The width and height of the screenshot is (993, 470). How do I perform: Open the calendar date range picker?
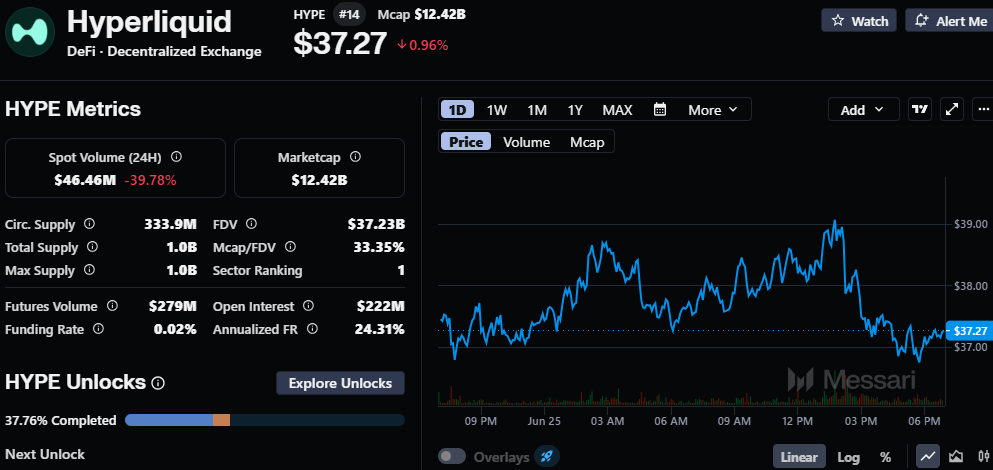660,110
